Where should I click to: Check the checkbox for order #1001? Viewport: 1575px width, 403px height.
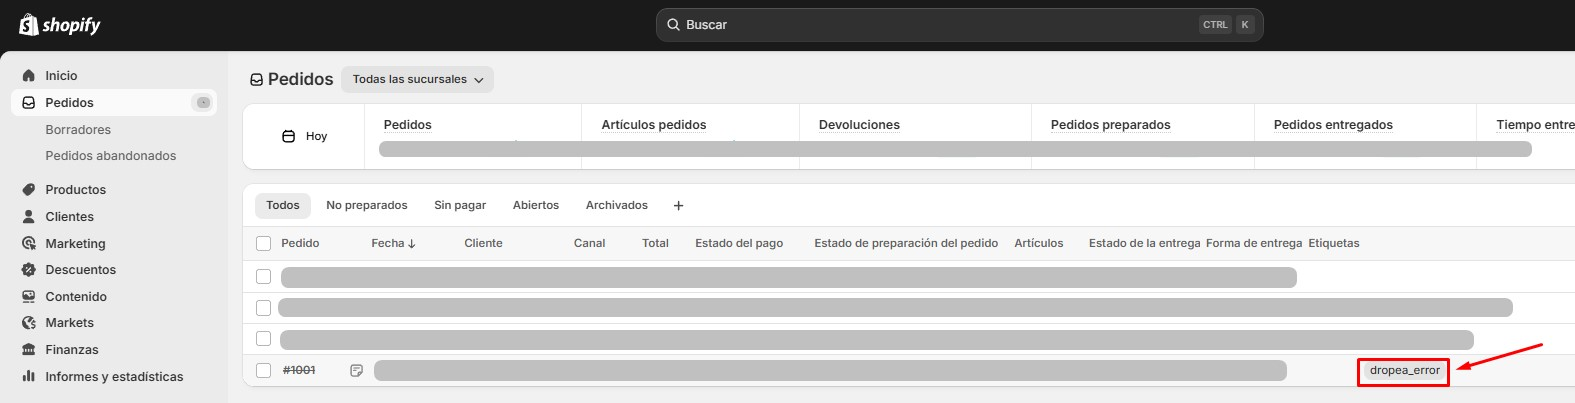click(x=263, y=370)
